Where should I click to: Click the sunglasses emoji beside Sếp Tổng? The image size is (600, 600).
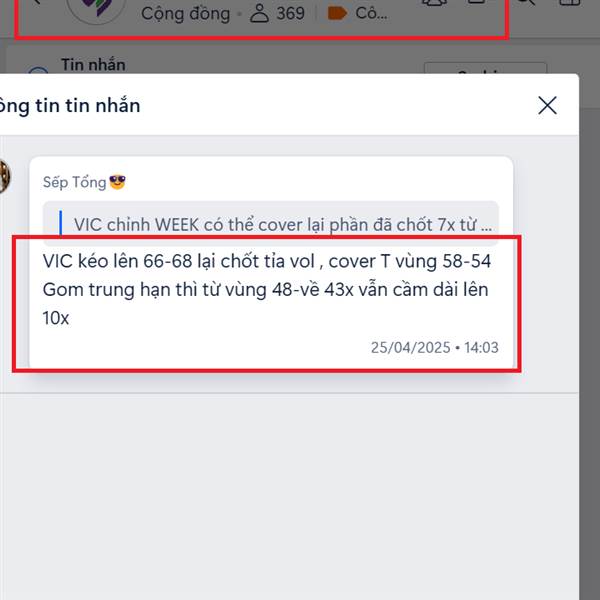(x=117, y=182)
